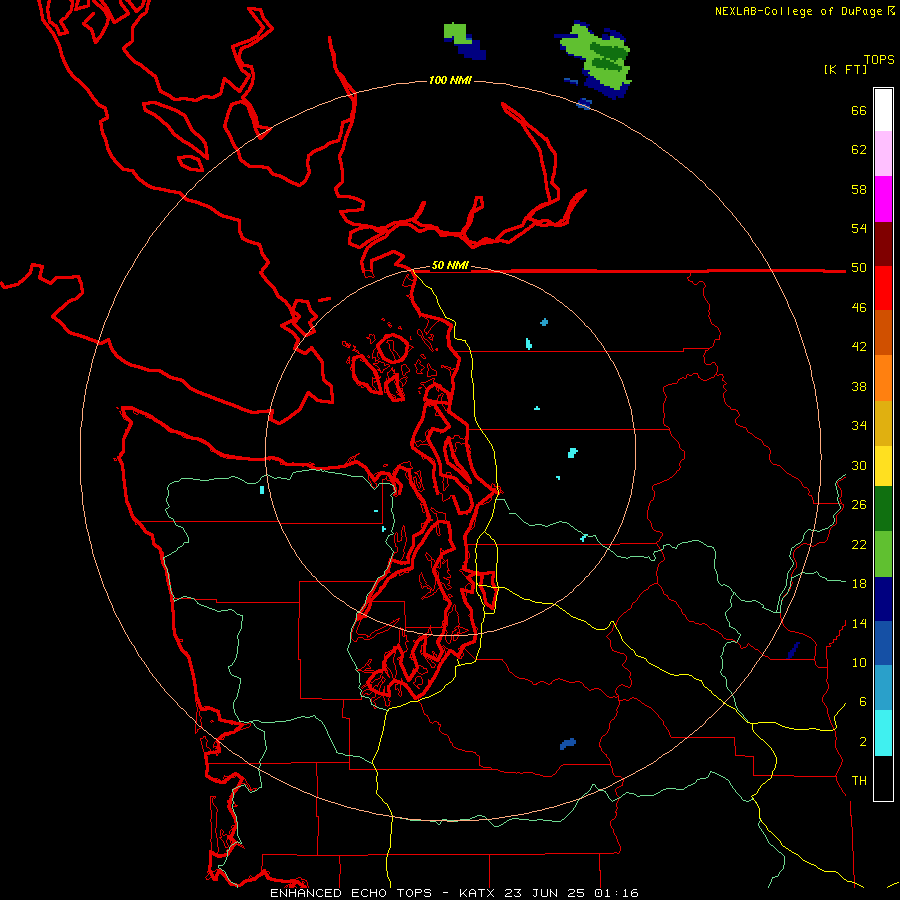Click legend value "30"
Viewport: 900px width, 900px height.
(859, 465)
